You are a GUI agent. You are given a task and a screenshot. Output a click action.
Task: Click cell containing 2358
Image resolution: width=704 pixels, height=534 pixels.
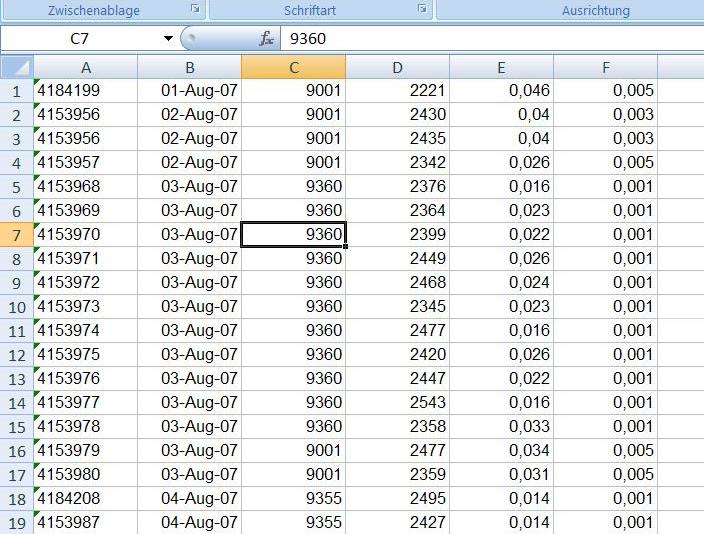(x=397, y=427)
